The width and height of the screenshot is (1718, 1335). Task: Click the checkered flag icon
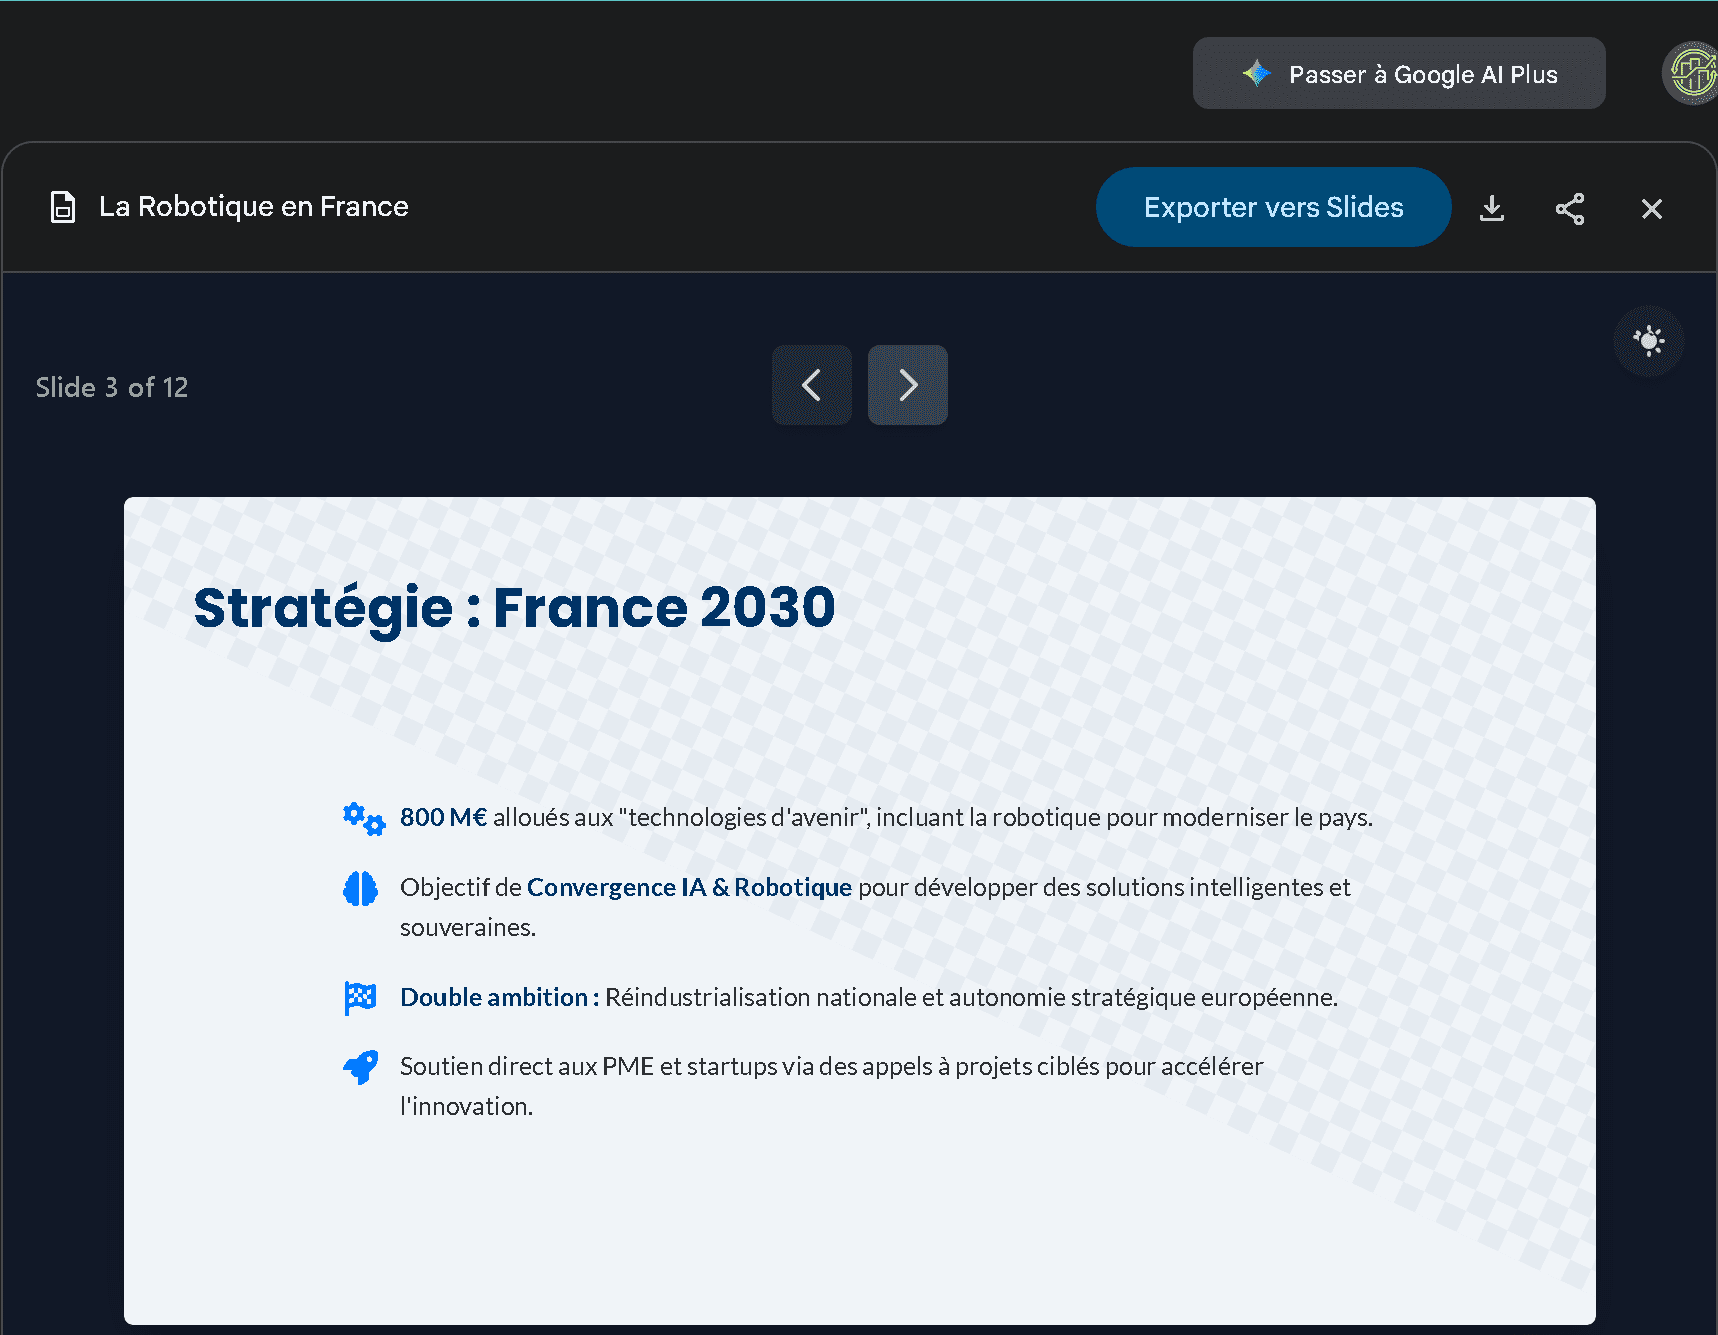pos(360,997)
